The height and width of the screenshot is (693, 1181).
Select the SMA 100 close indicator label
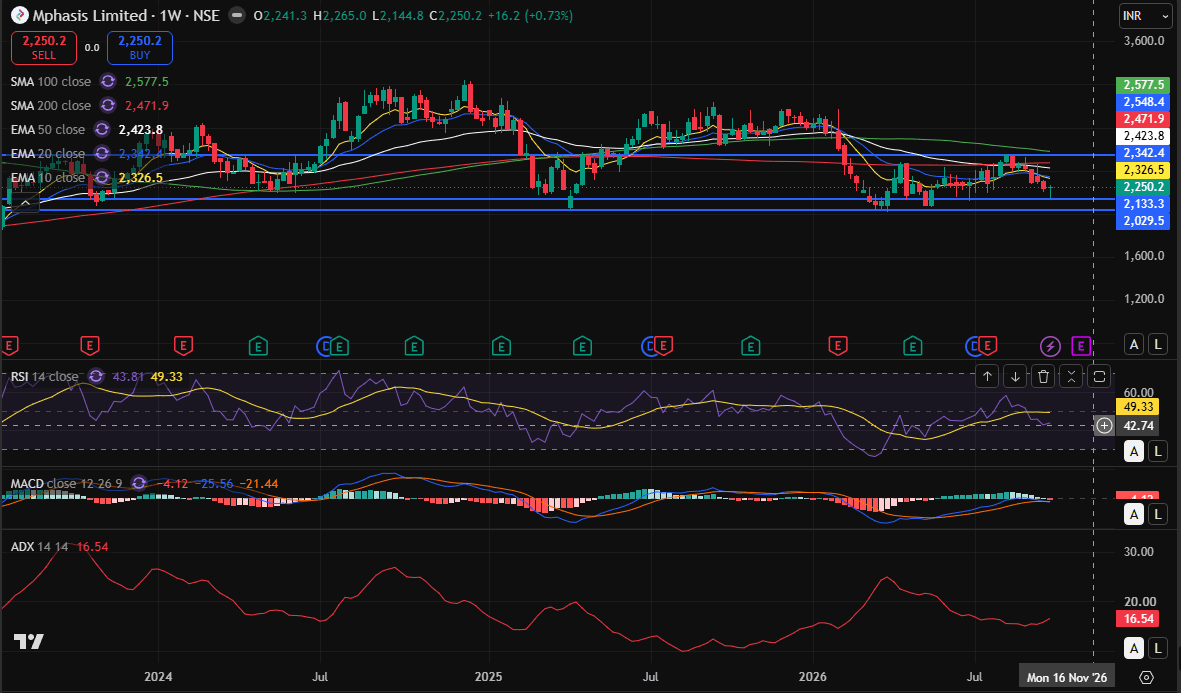click(x=51, y=81)
